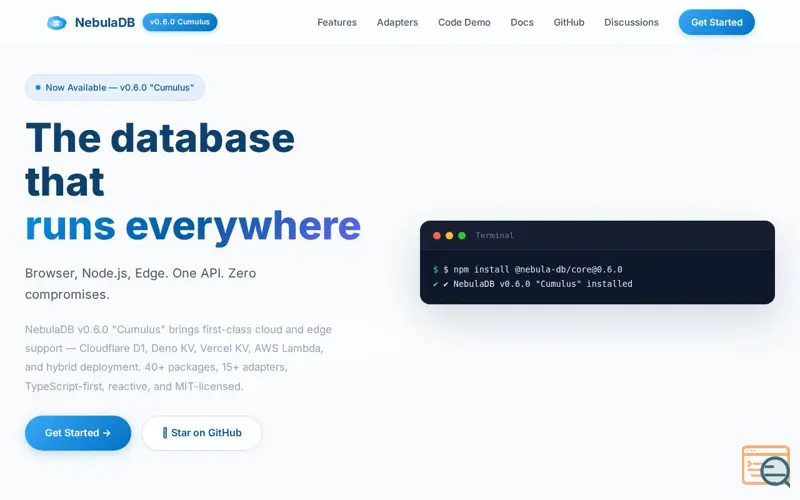Click the yellow terminal window dot
The image size is (800, 500).
tap(449, 235)
